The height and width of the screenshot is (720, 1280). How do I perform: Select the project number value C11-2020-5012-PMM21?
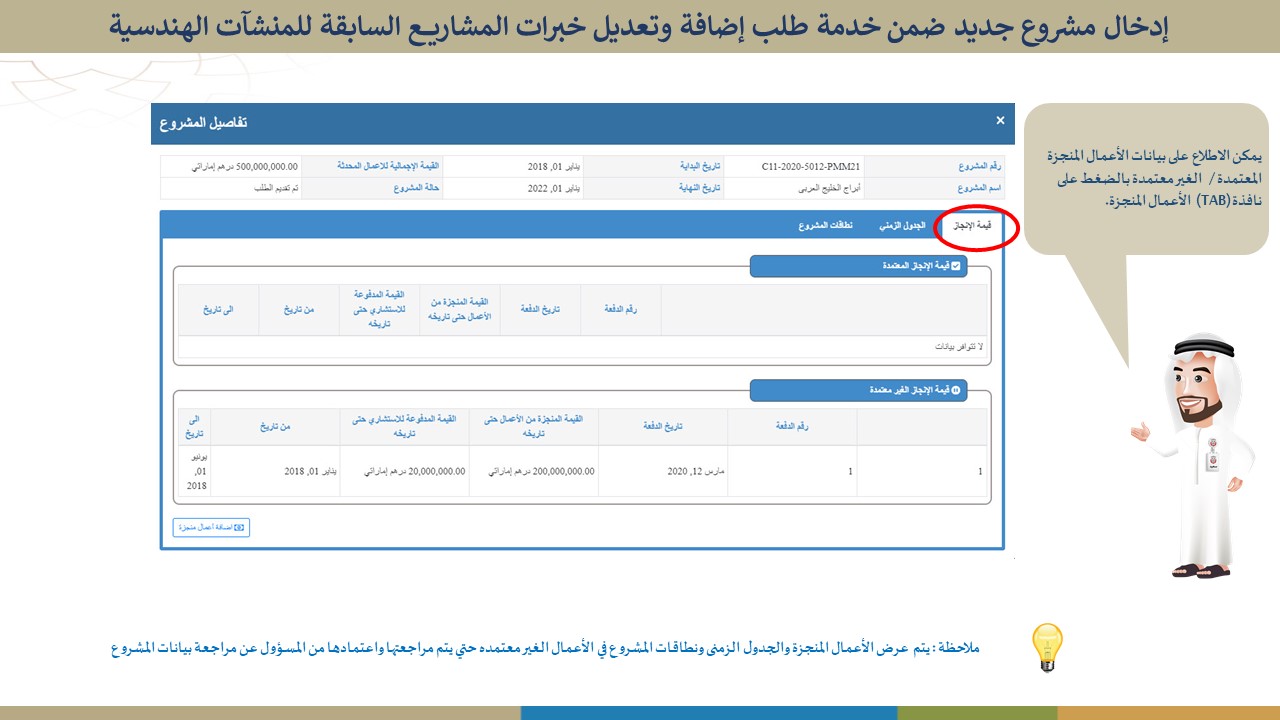coord(811,166)
